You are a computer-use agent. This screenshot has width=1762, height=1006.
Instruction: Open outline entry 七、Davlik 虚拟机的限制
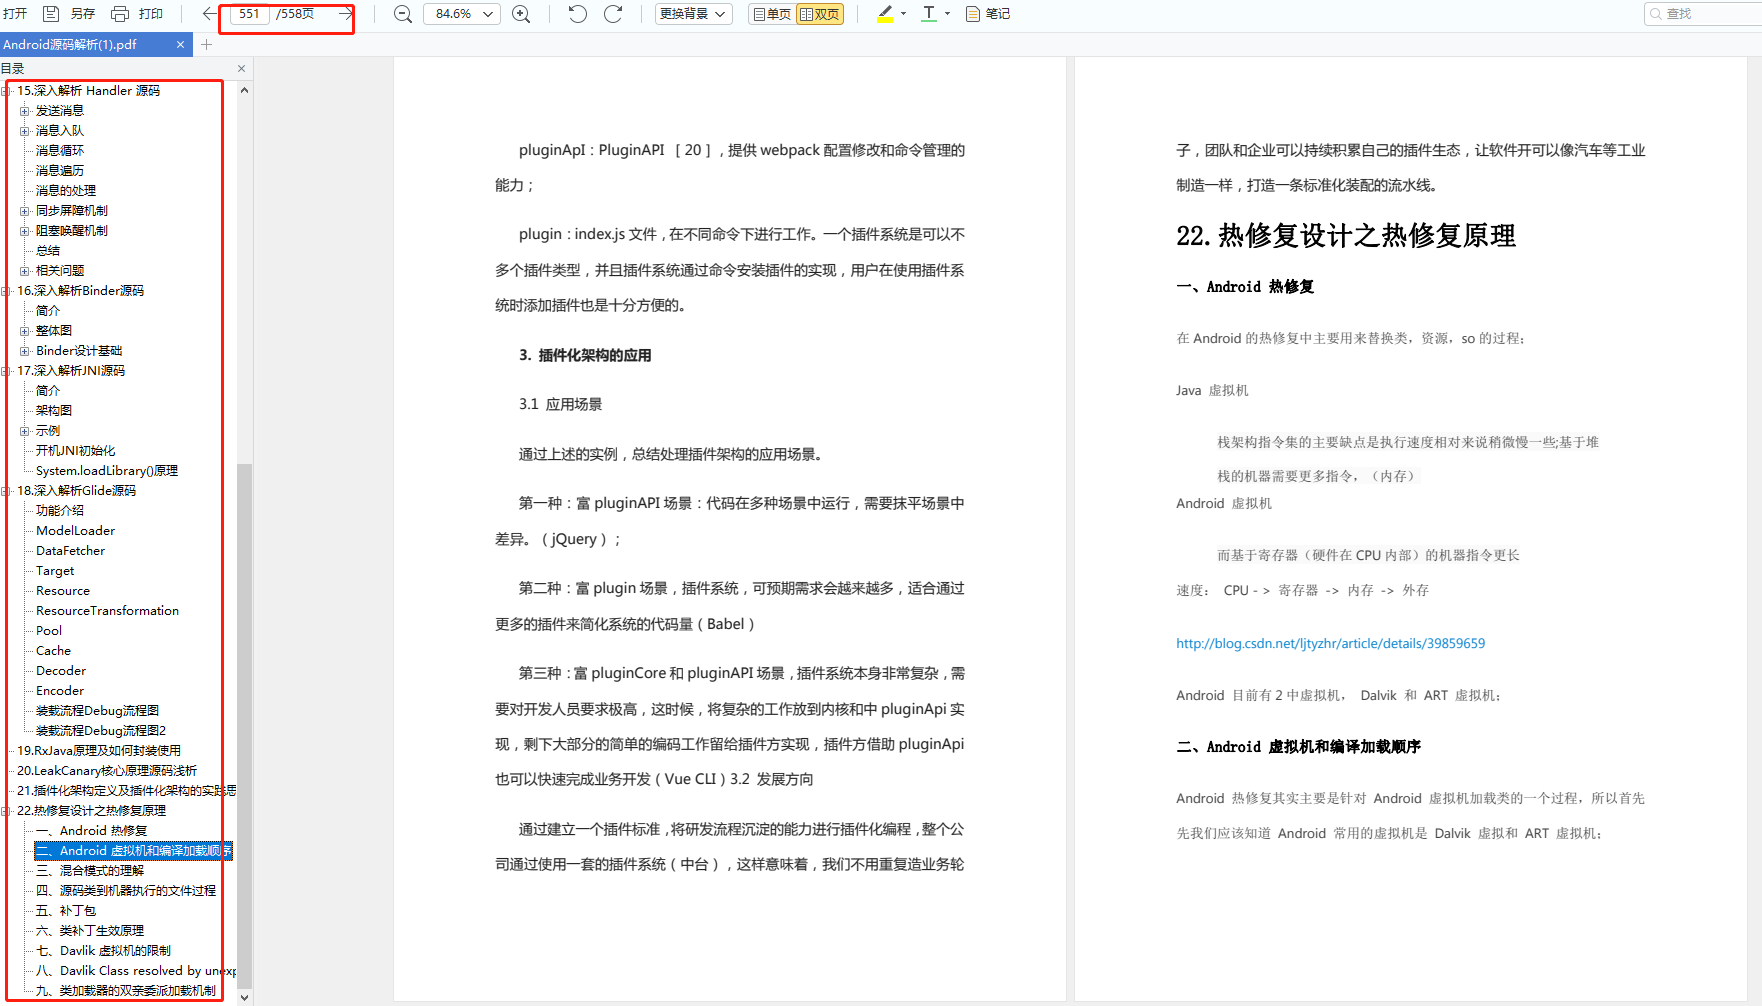point(103,951)
